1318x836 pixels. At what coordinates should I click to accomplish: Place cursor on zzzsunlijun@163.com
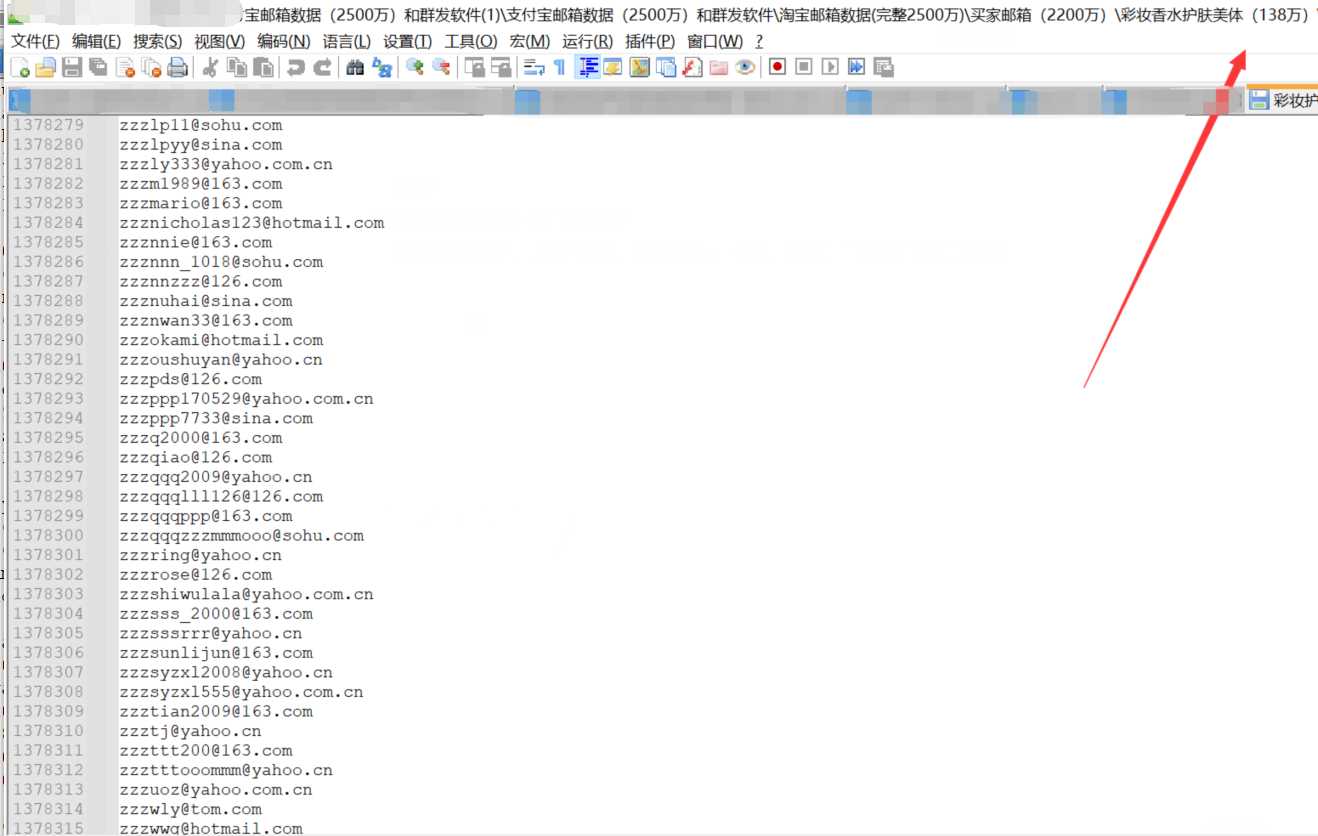(x=216, y=652)
